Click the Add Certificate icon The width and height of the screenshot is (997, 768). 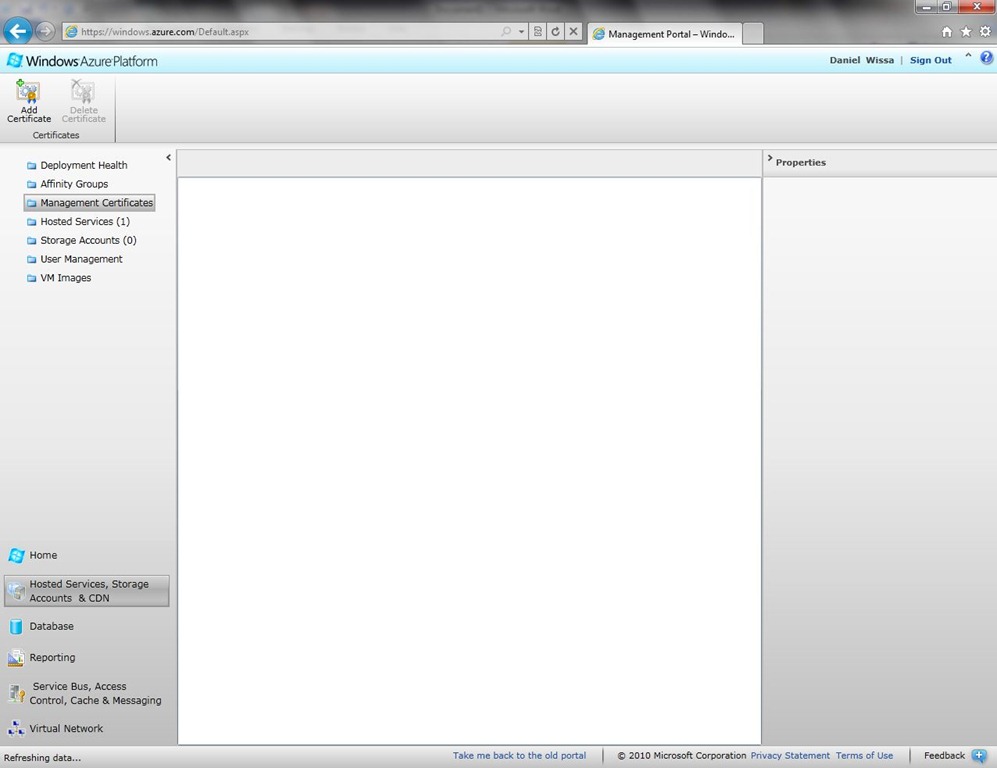tap(28, 93)
